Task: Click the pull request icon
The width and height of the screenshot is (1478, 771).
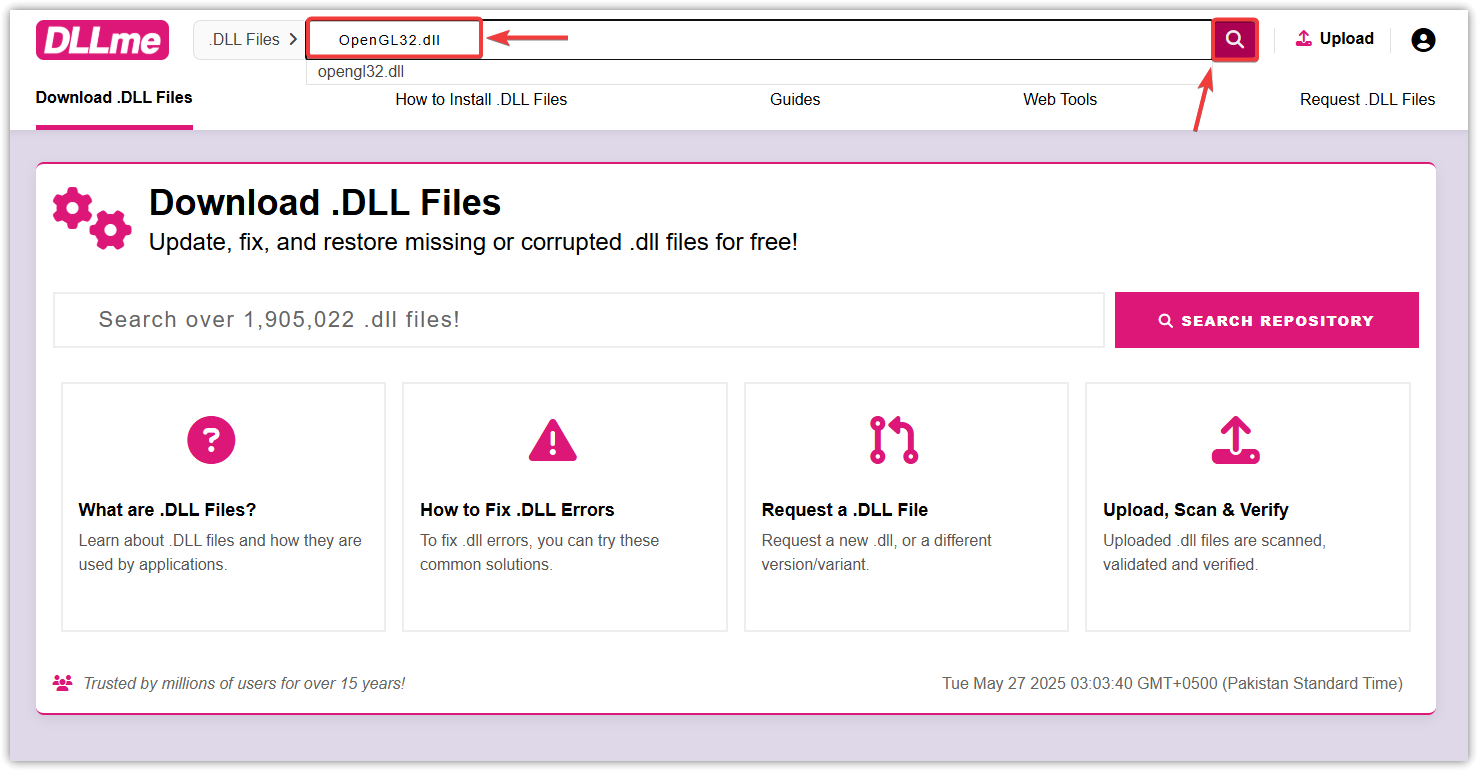Action: tap(894, 440)
